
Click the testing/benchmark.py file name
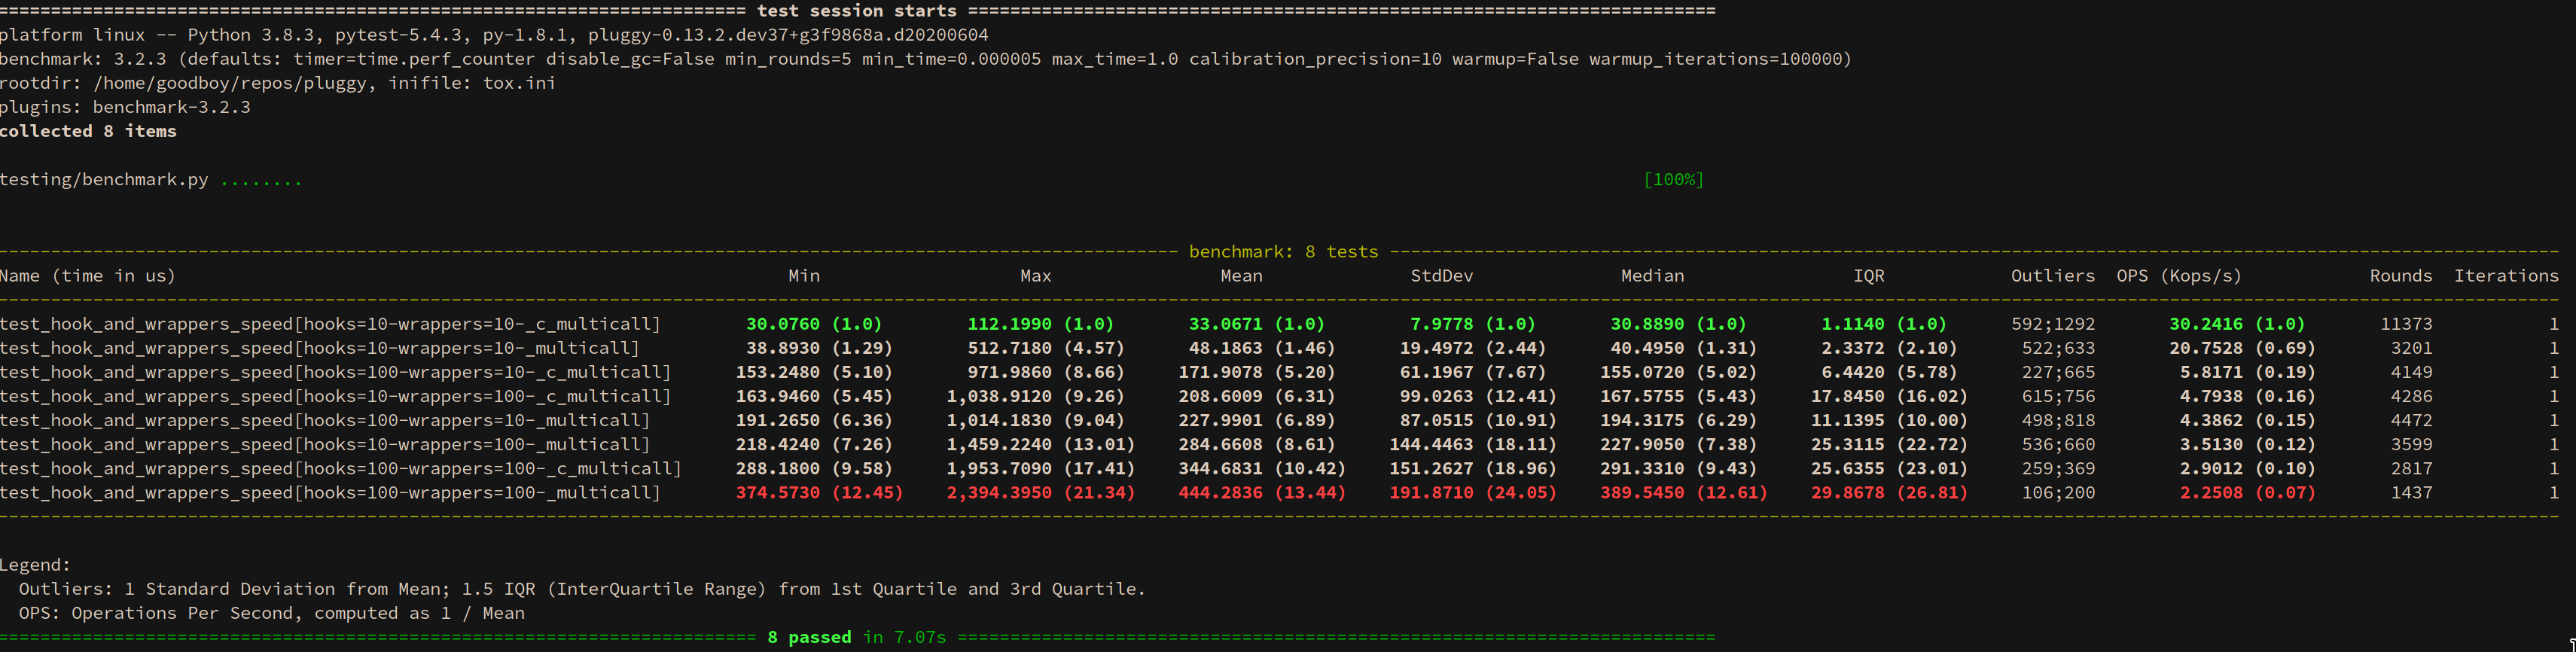tap(104, 180)
